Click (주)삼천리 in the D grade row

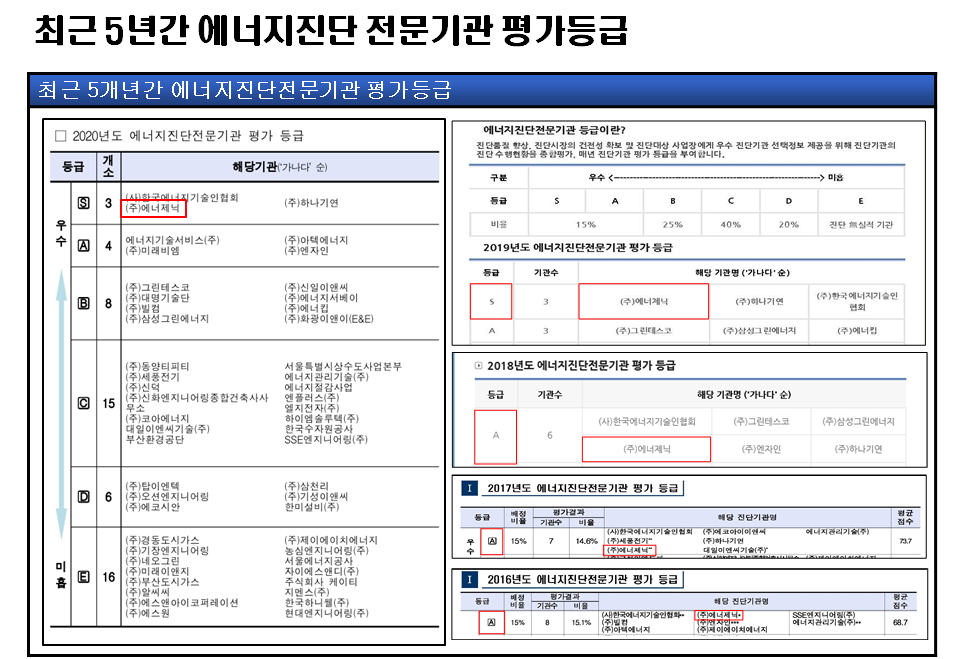point(306,486)
